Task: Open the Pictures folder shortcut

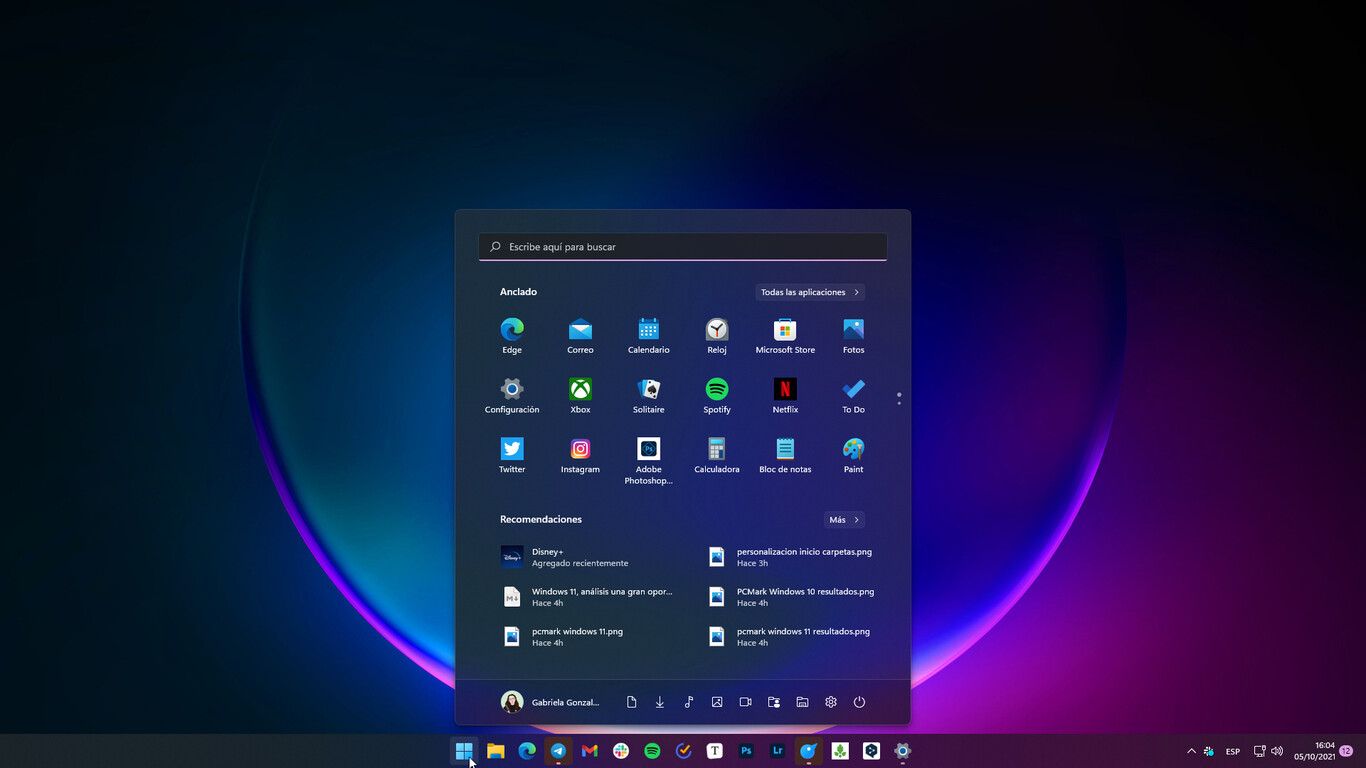Action: tap(716, 701)
